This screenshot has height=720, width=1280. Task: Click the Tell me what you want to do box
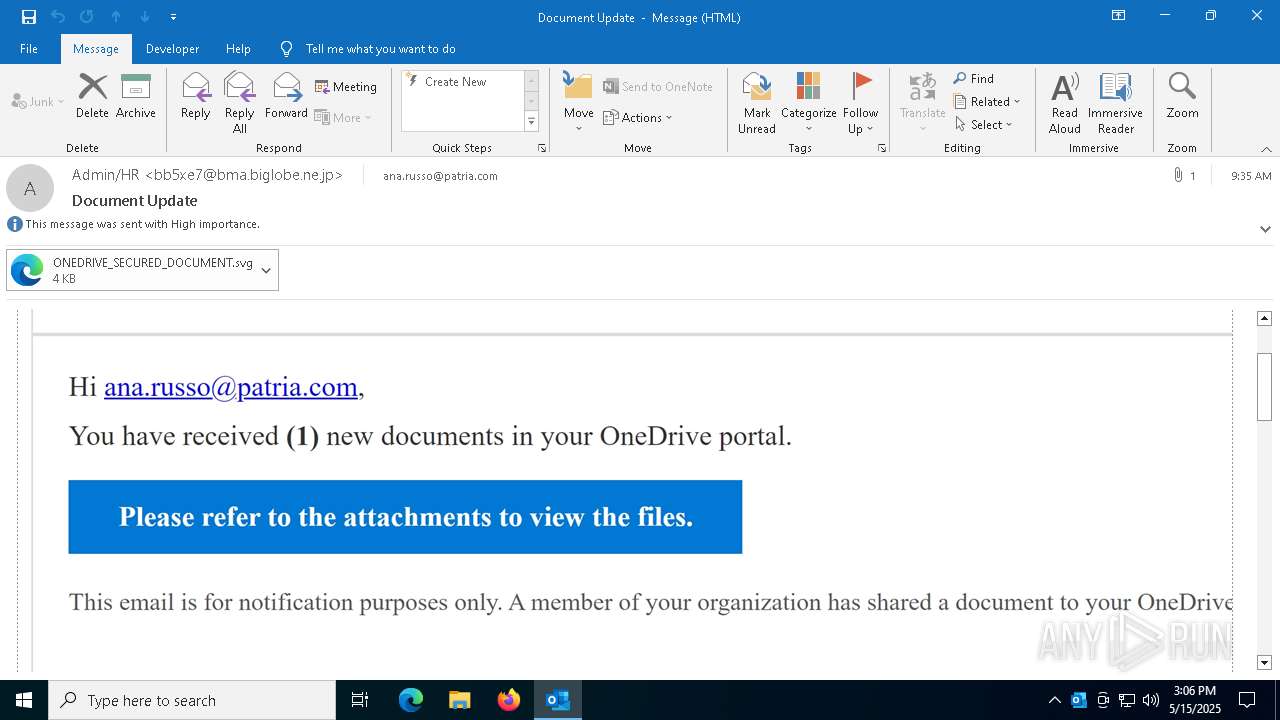[380, 49]
